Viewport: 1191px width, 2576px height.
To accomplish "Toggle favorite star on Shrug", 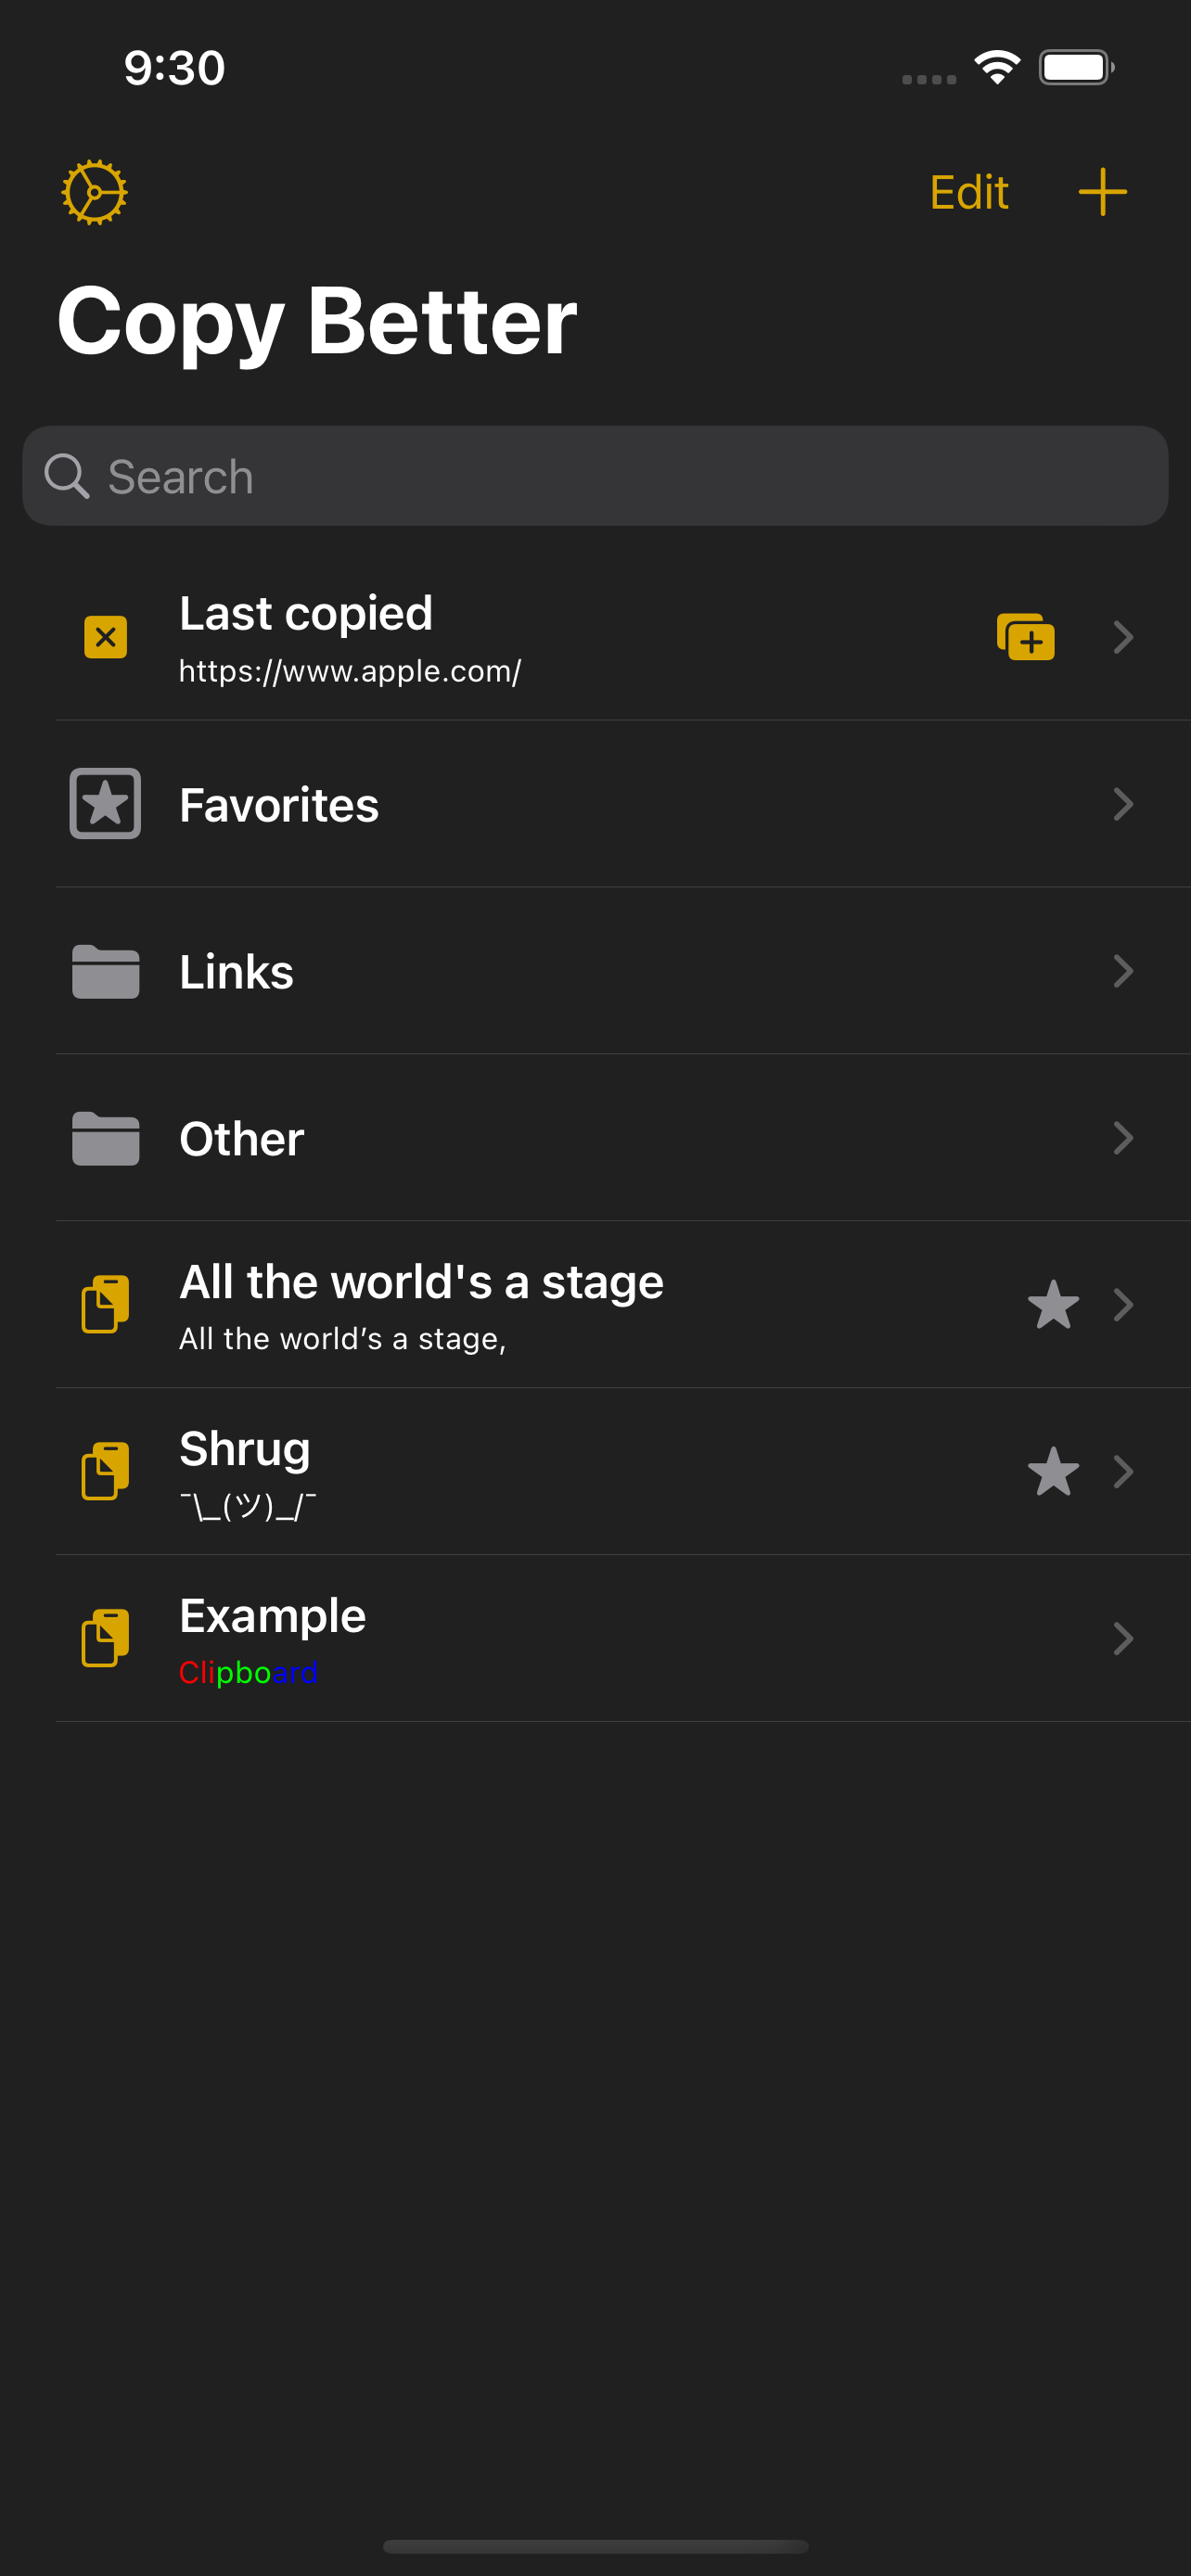I will click(1053, 1471).
